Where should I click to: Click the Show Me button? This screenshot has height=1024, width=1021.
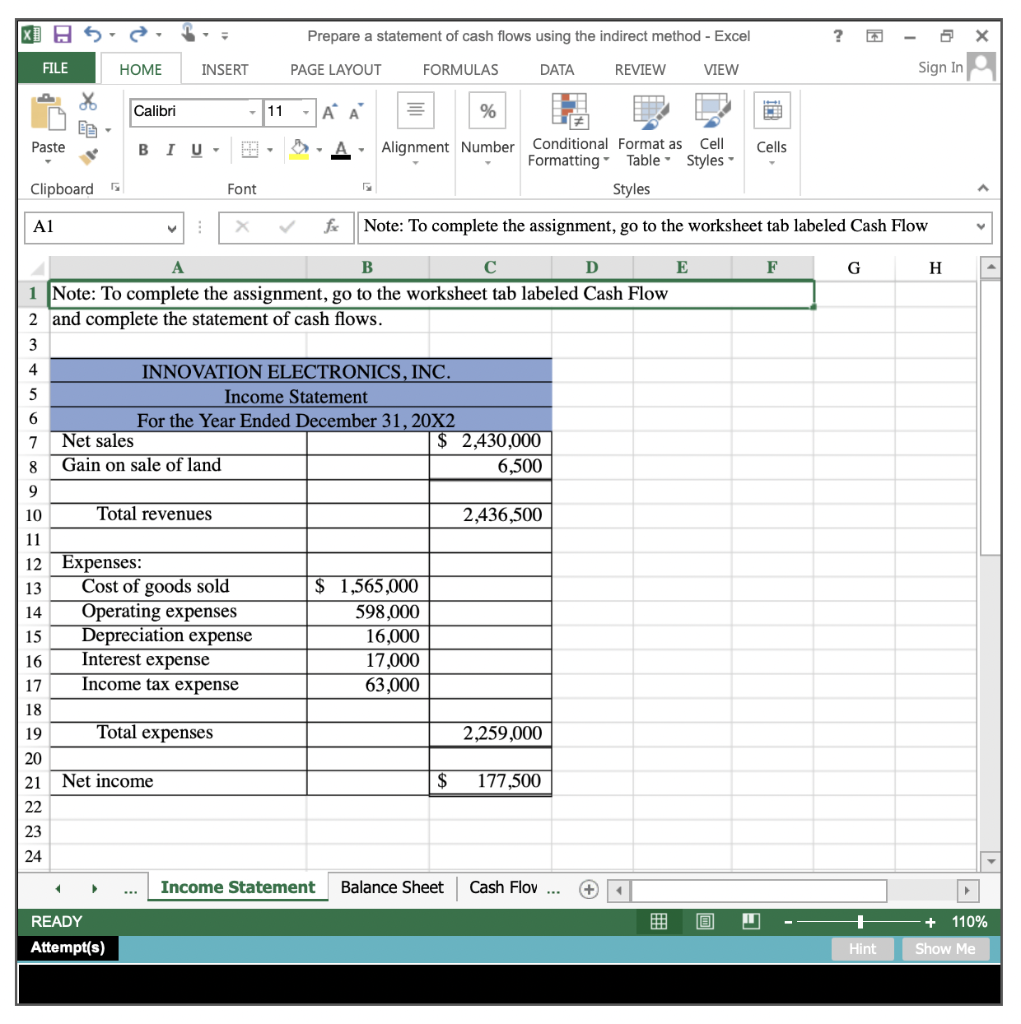click(945, 949)
